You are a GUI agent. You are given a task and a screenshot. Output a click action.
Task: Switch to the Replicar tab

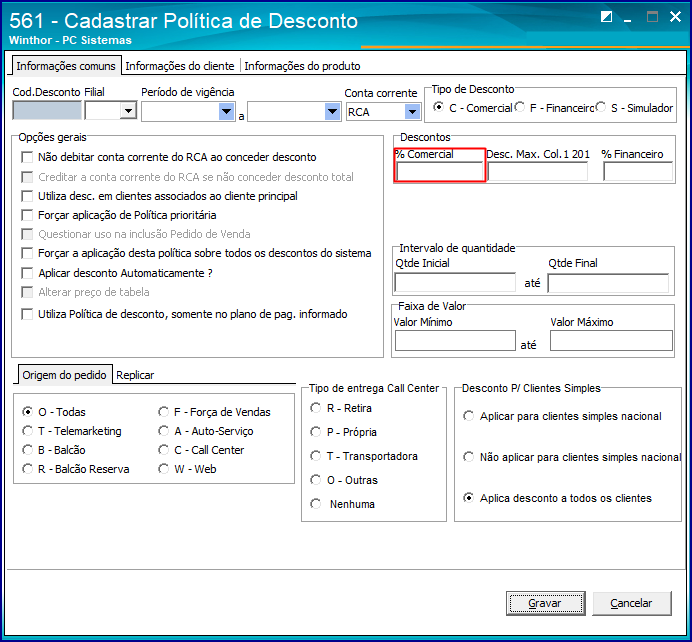coord(135,375)
